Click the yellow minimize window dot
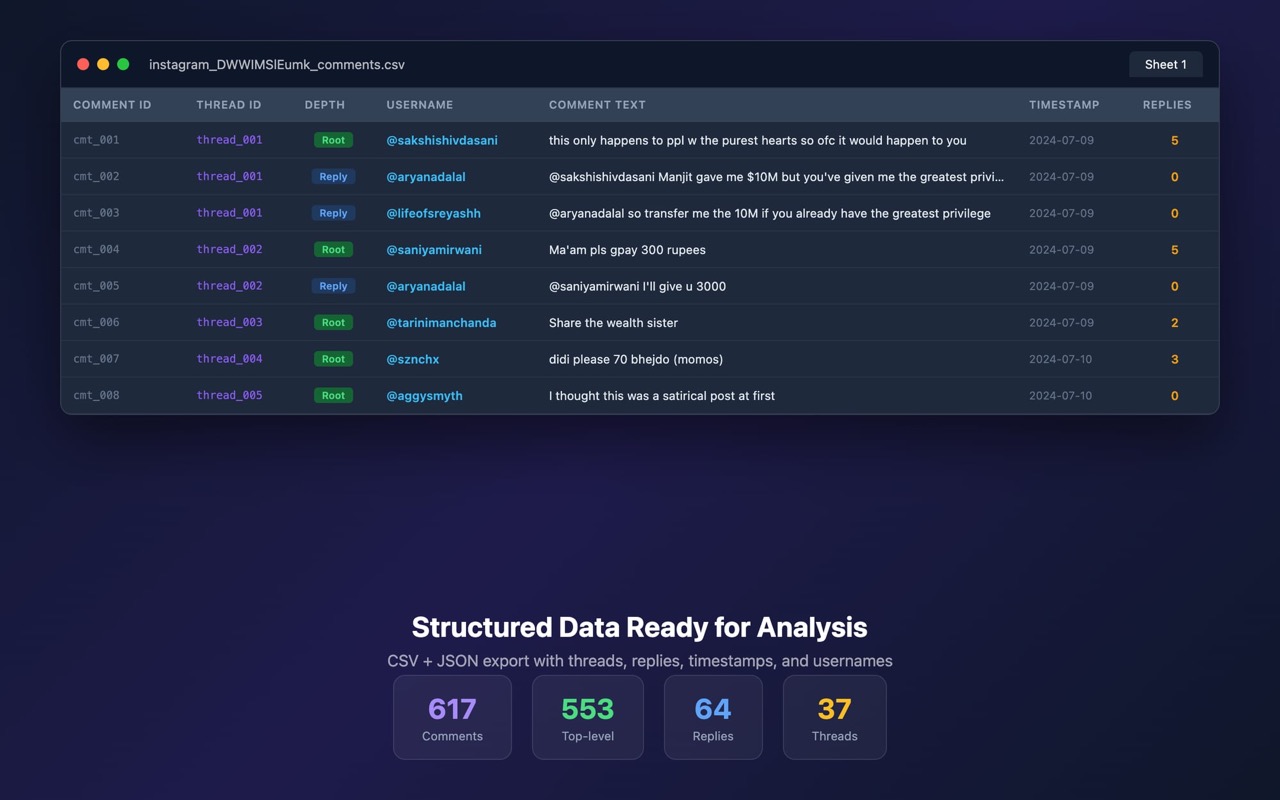 [103, 64]
